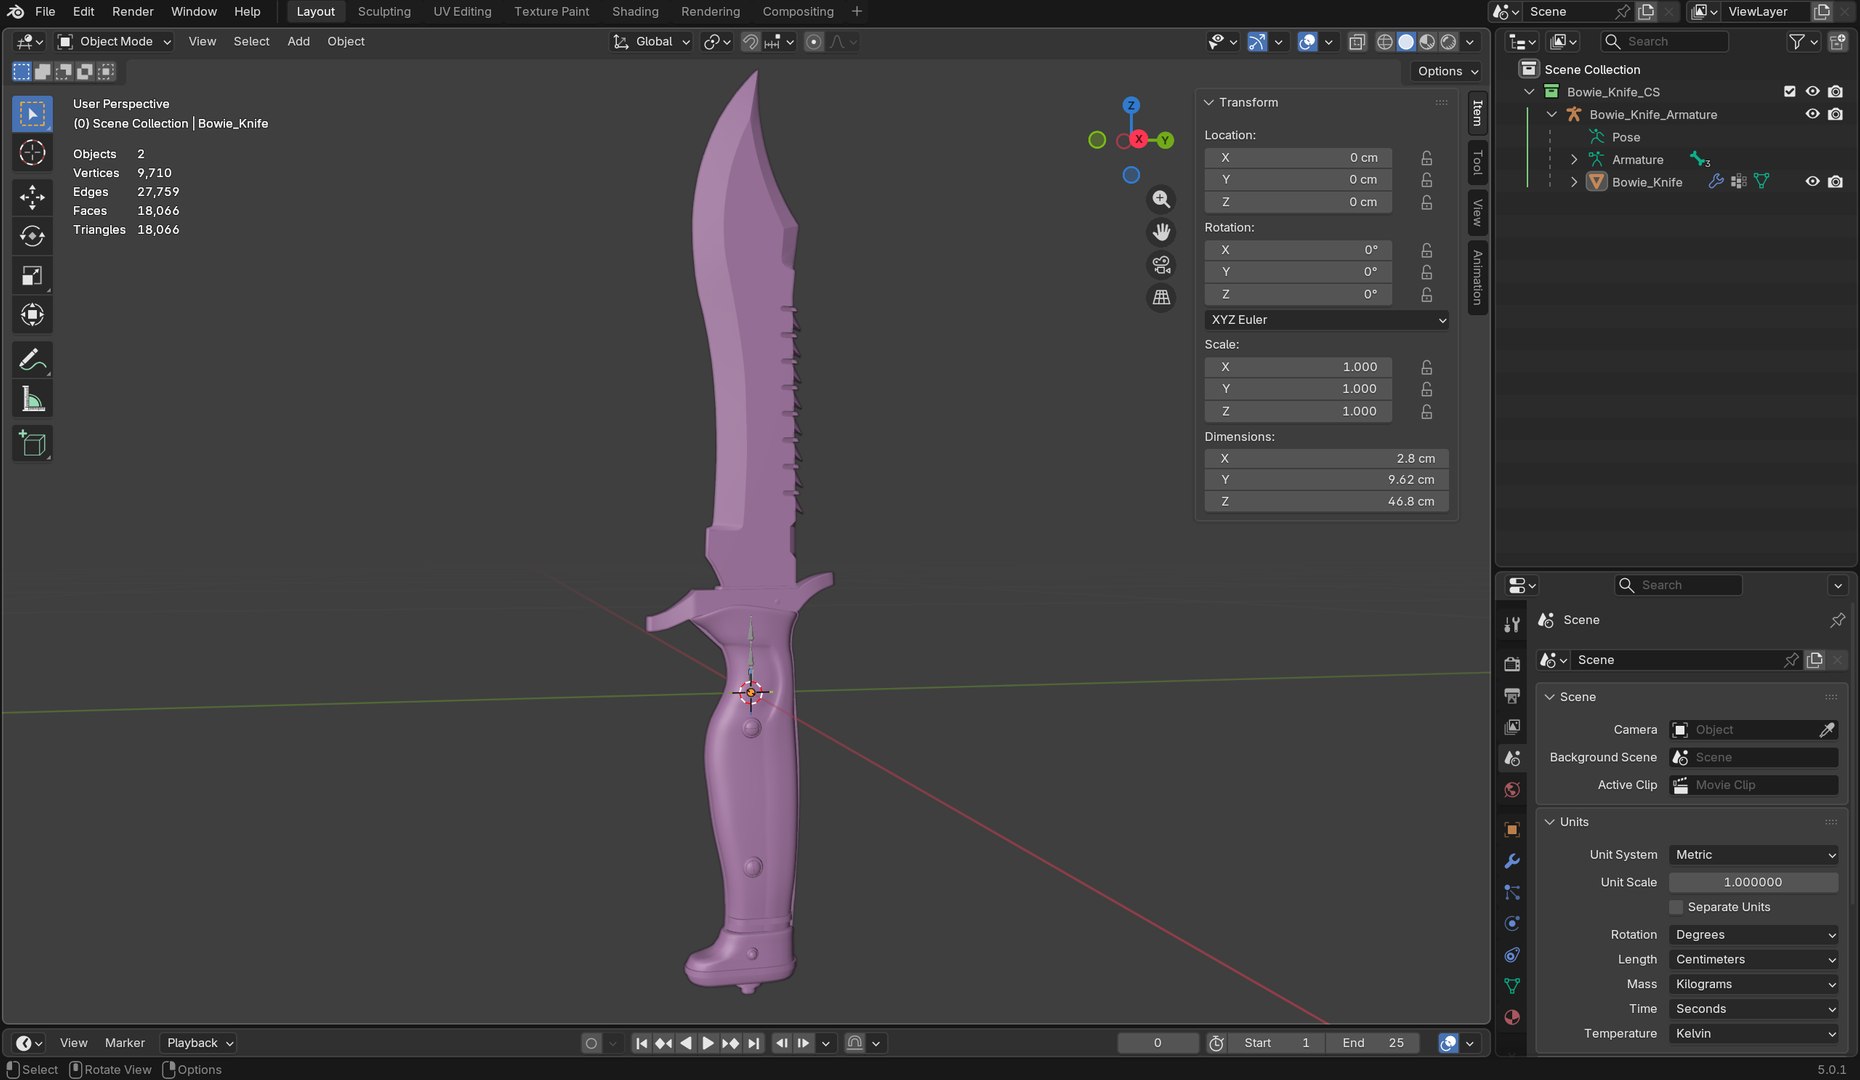Toggle lock on Location X

[1427, 158]
